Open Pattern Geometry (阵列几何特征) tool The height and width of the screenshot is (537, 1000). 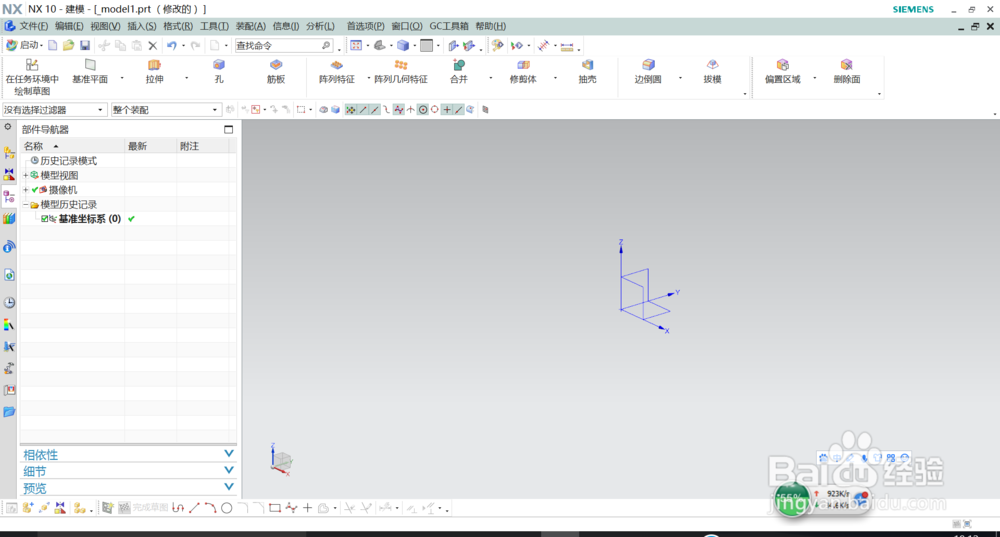click(x=401, y=71)
